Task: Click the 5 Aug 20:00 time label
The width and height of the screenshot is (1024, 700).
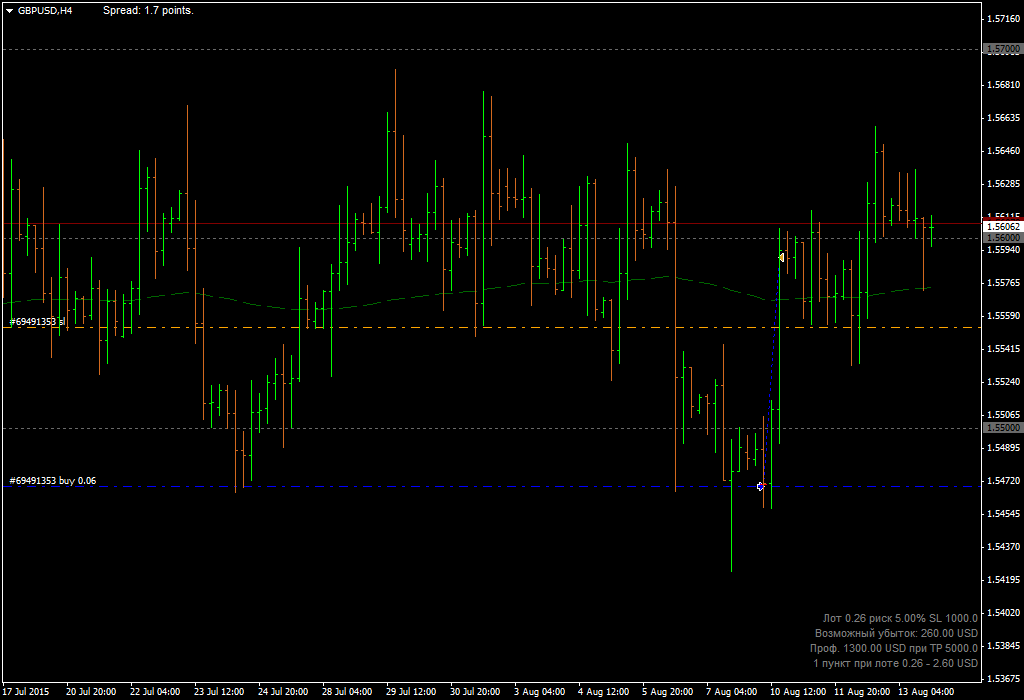Action: click(667, 692)
